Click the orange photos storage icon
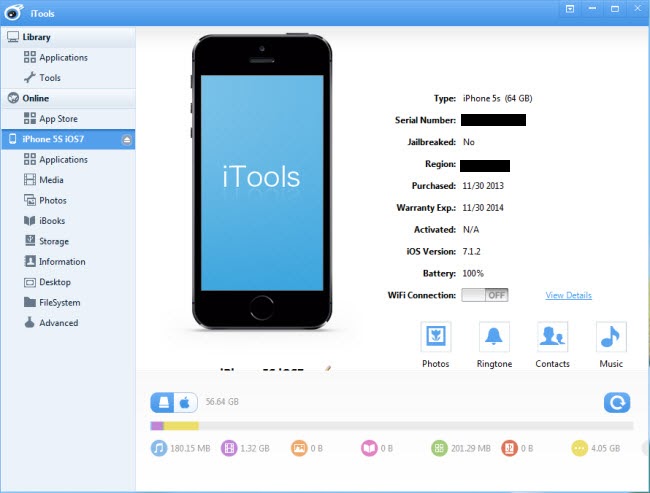 299,448
